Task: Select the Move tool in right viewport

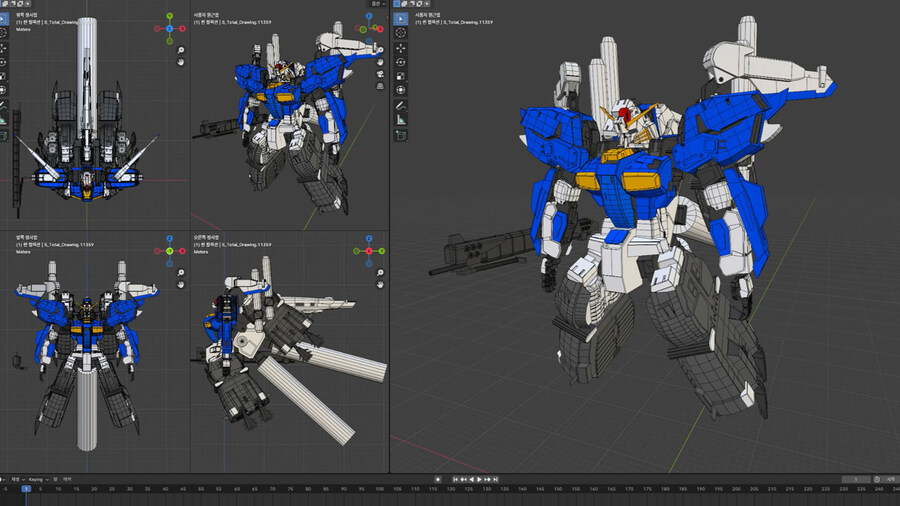Action: (x=401, y=48)
